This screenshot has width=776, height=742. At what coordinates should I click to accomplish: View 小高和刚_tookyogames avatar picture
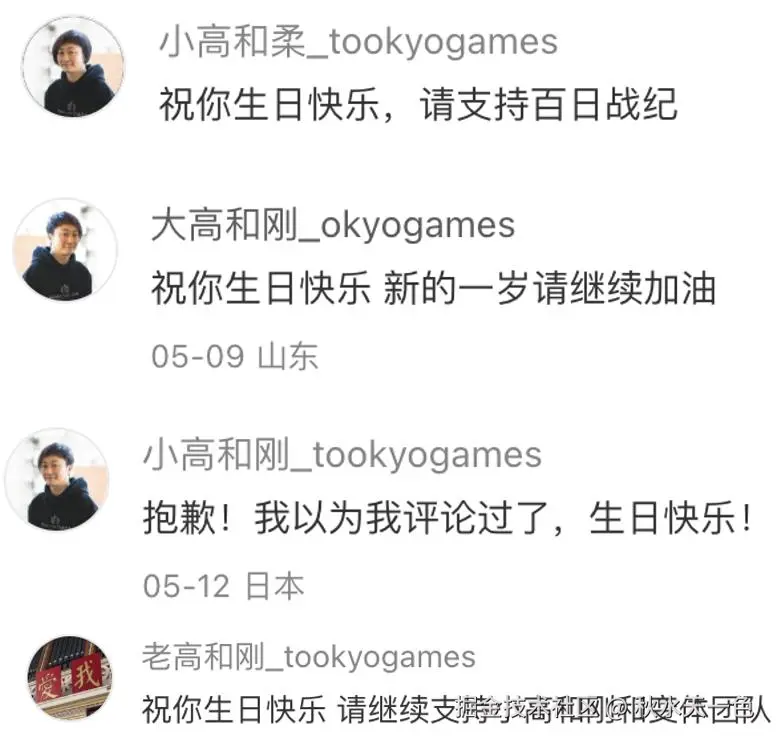(57, 480)
